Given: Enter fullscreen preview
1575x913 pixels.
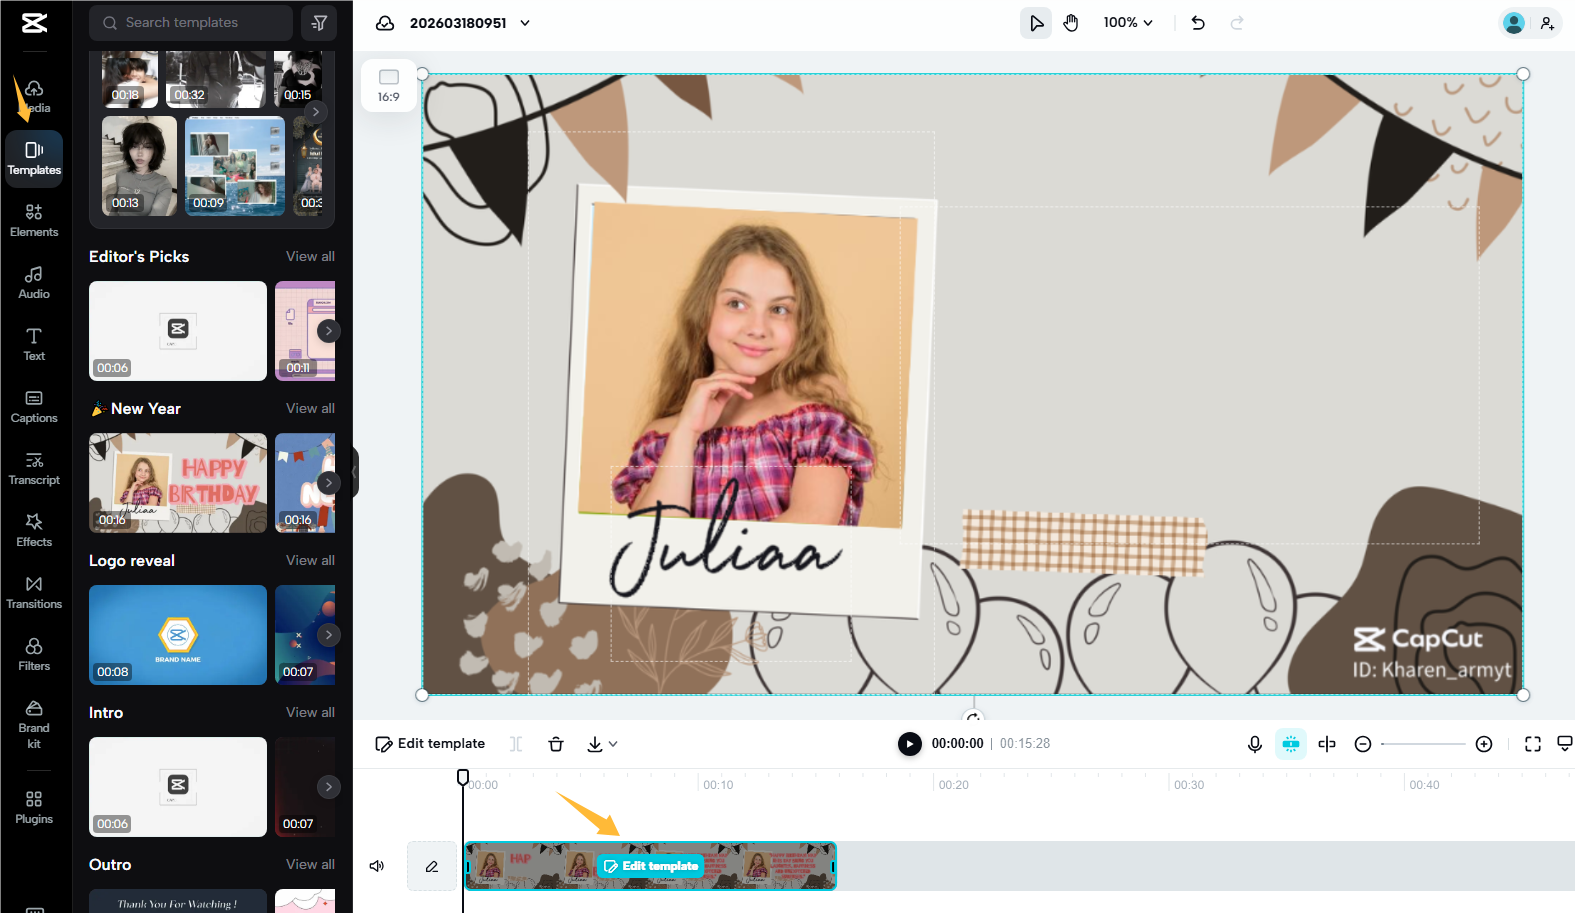Looking at the screenshot, I should [x=1533, y=744].
